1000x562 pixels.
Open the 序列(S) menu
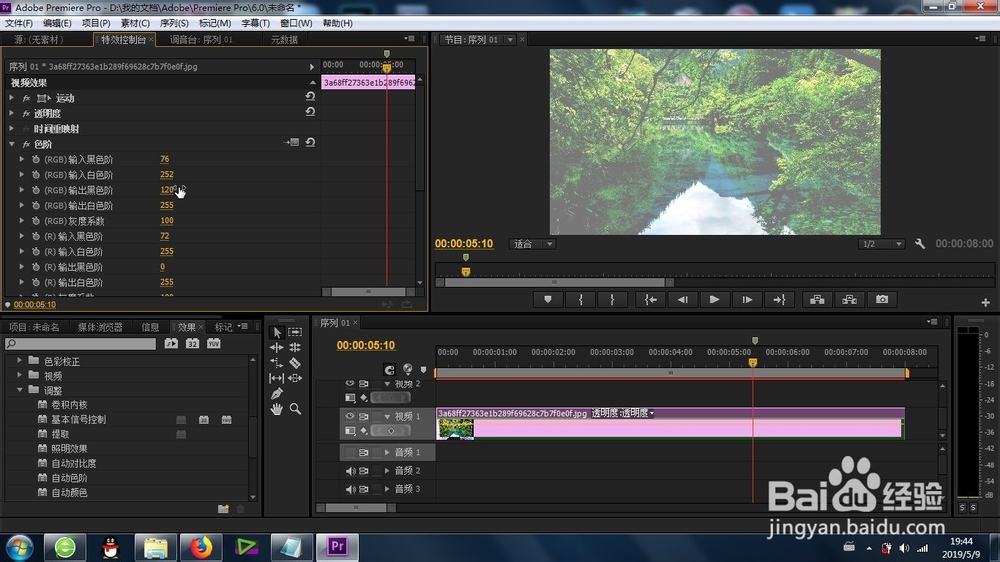[x=174, y=23]
